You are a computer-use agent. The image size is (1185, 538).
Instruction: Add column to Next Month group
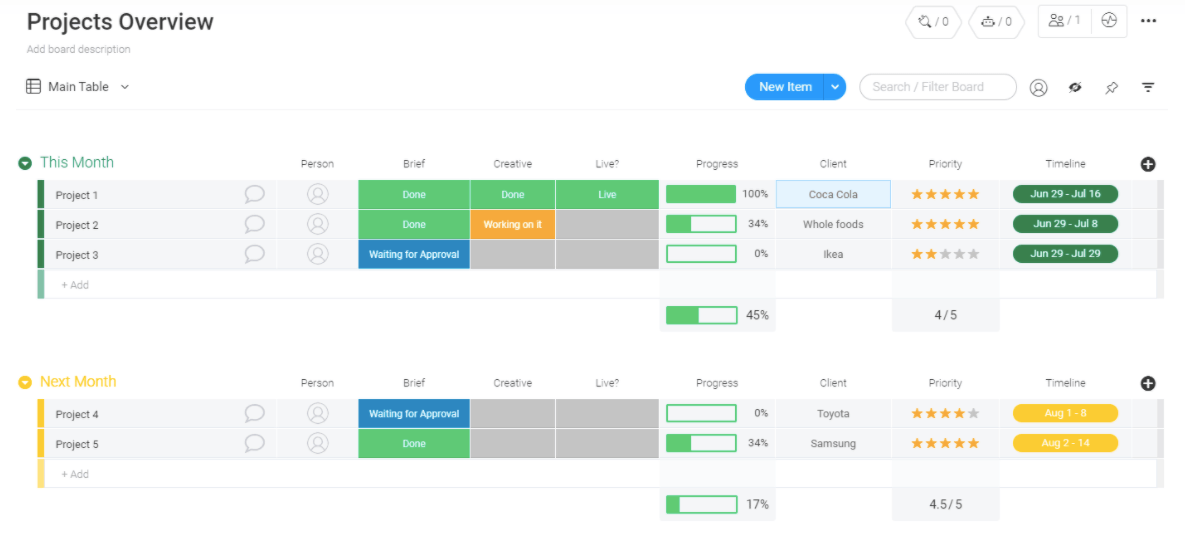[1148, 383]
